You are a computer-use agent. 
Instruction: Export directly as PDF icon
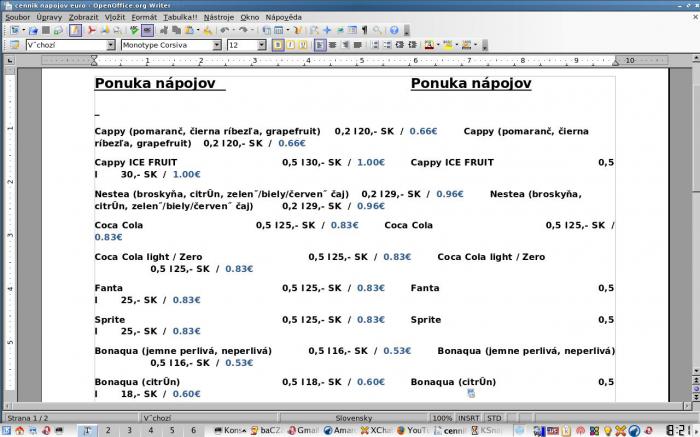tap(92, 30)
